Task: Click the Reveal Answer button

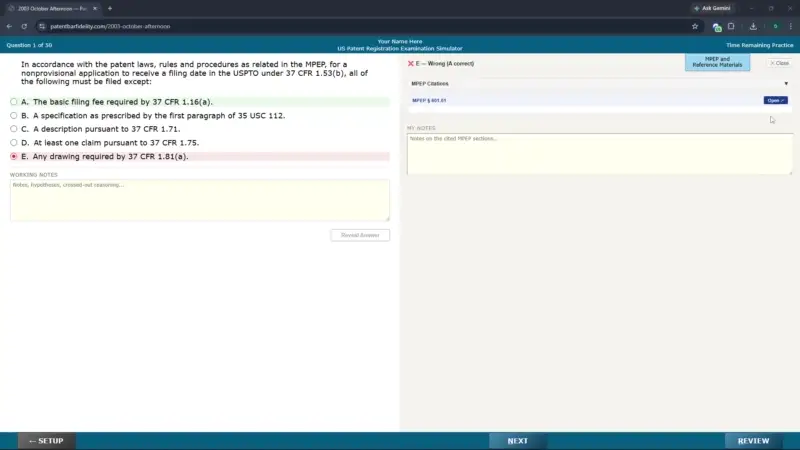Action: (360, 235)
